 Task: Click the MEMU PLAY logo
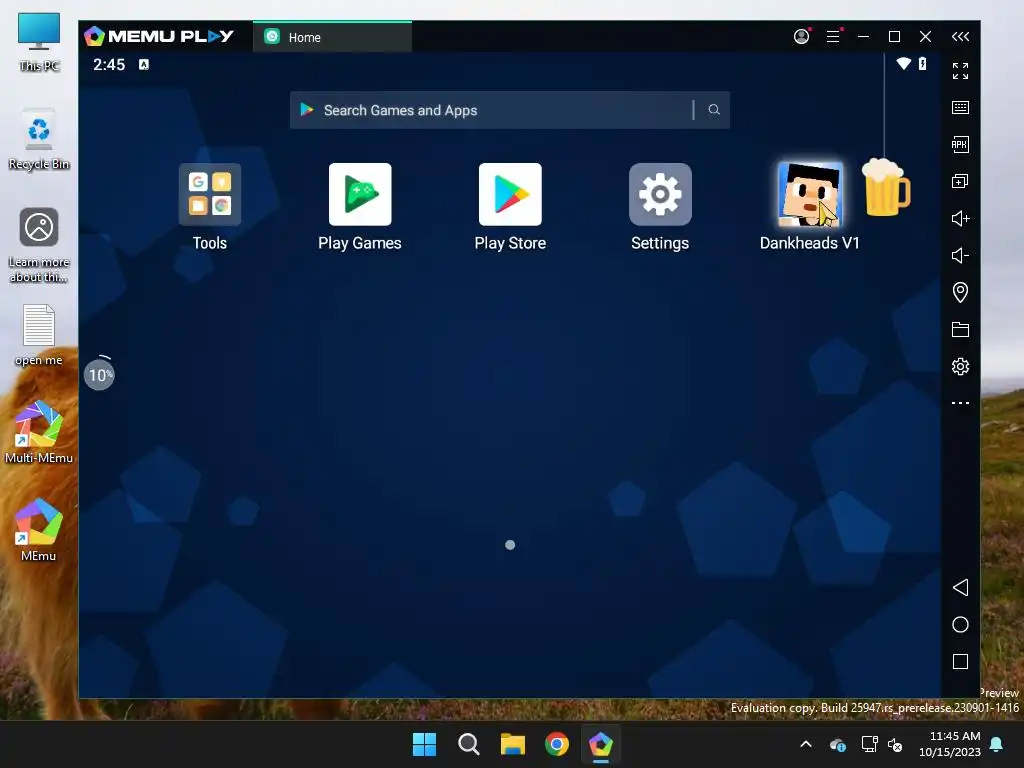pos(159,37)
